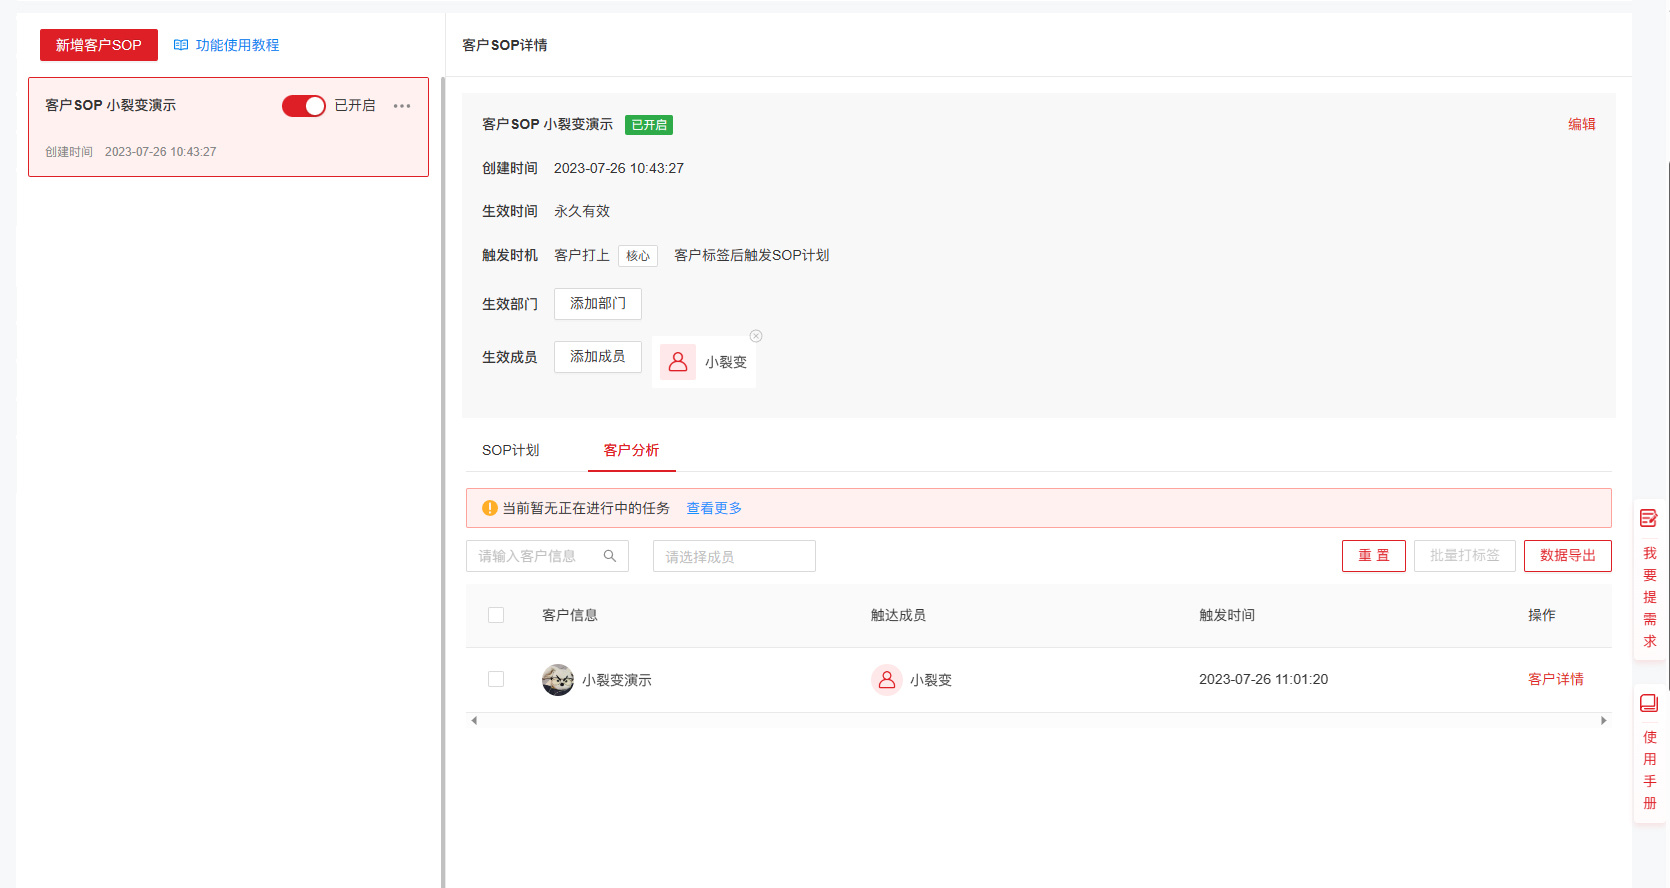Viewport: 1670px width, 888px height.
Task: Click the 我要提需求 feedback icon
Action: 1649,518
